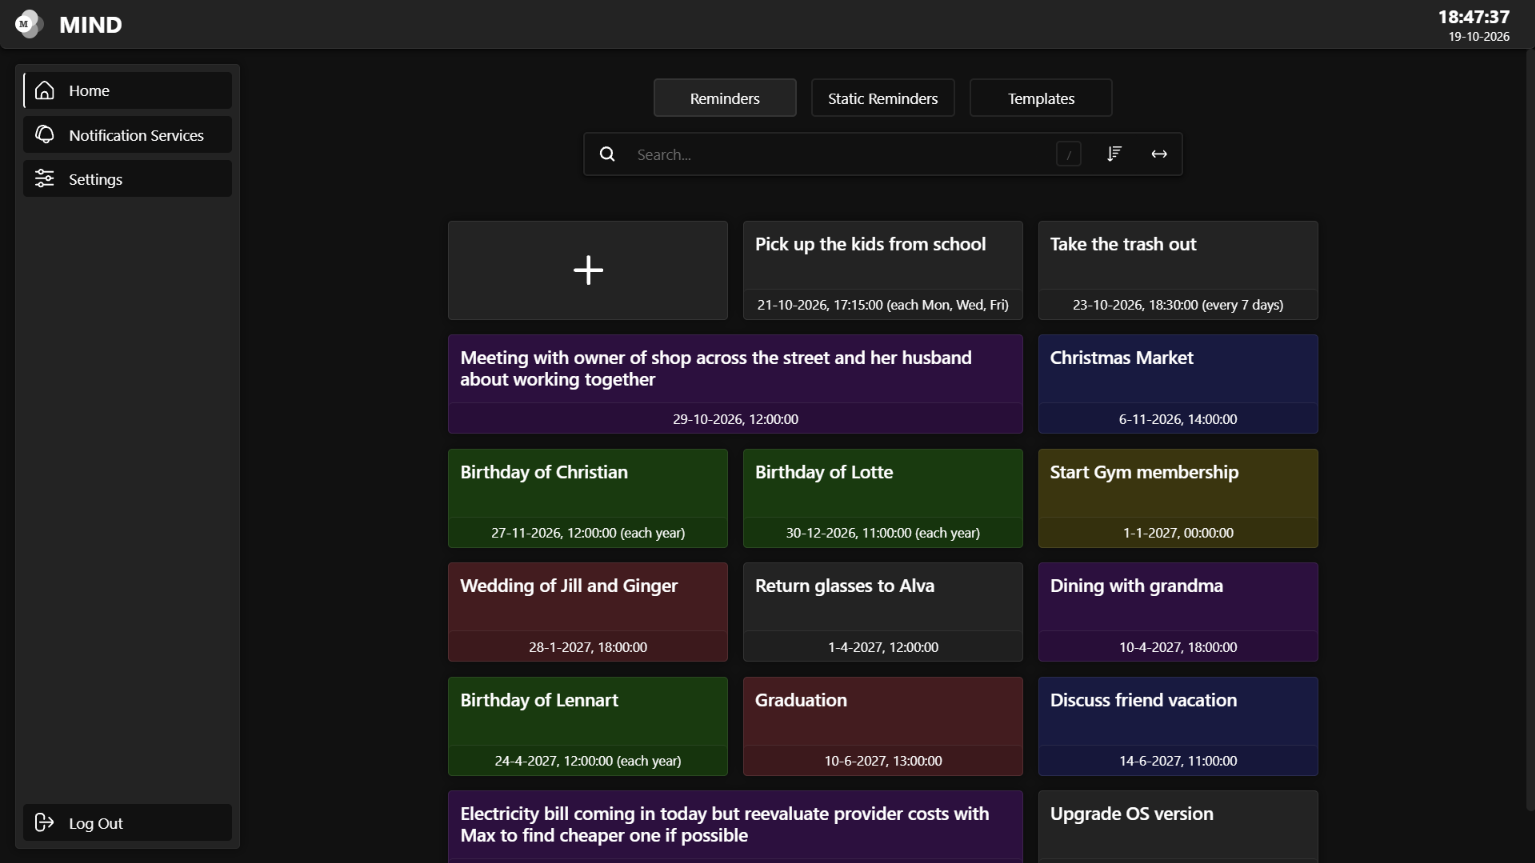The width and height of the screenshot is (1535, 863).
Task: Open 'Wedding of Jill and Ginger' reminder
Action: click(x=588, y=612)
